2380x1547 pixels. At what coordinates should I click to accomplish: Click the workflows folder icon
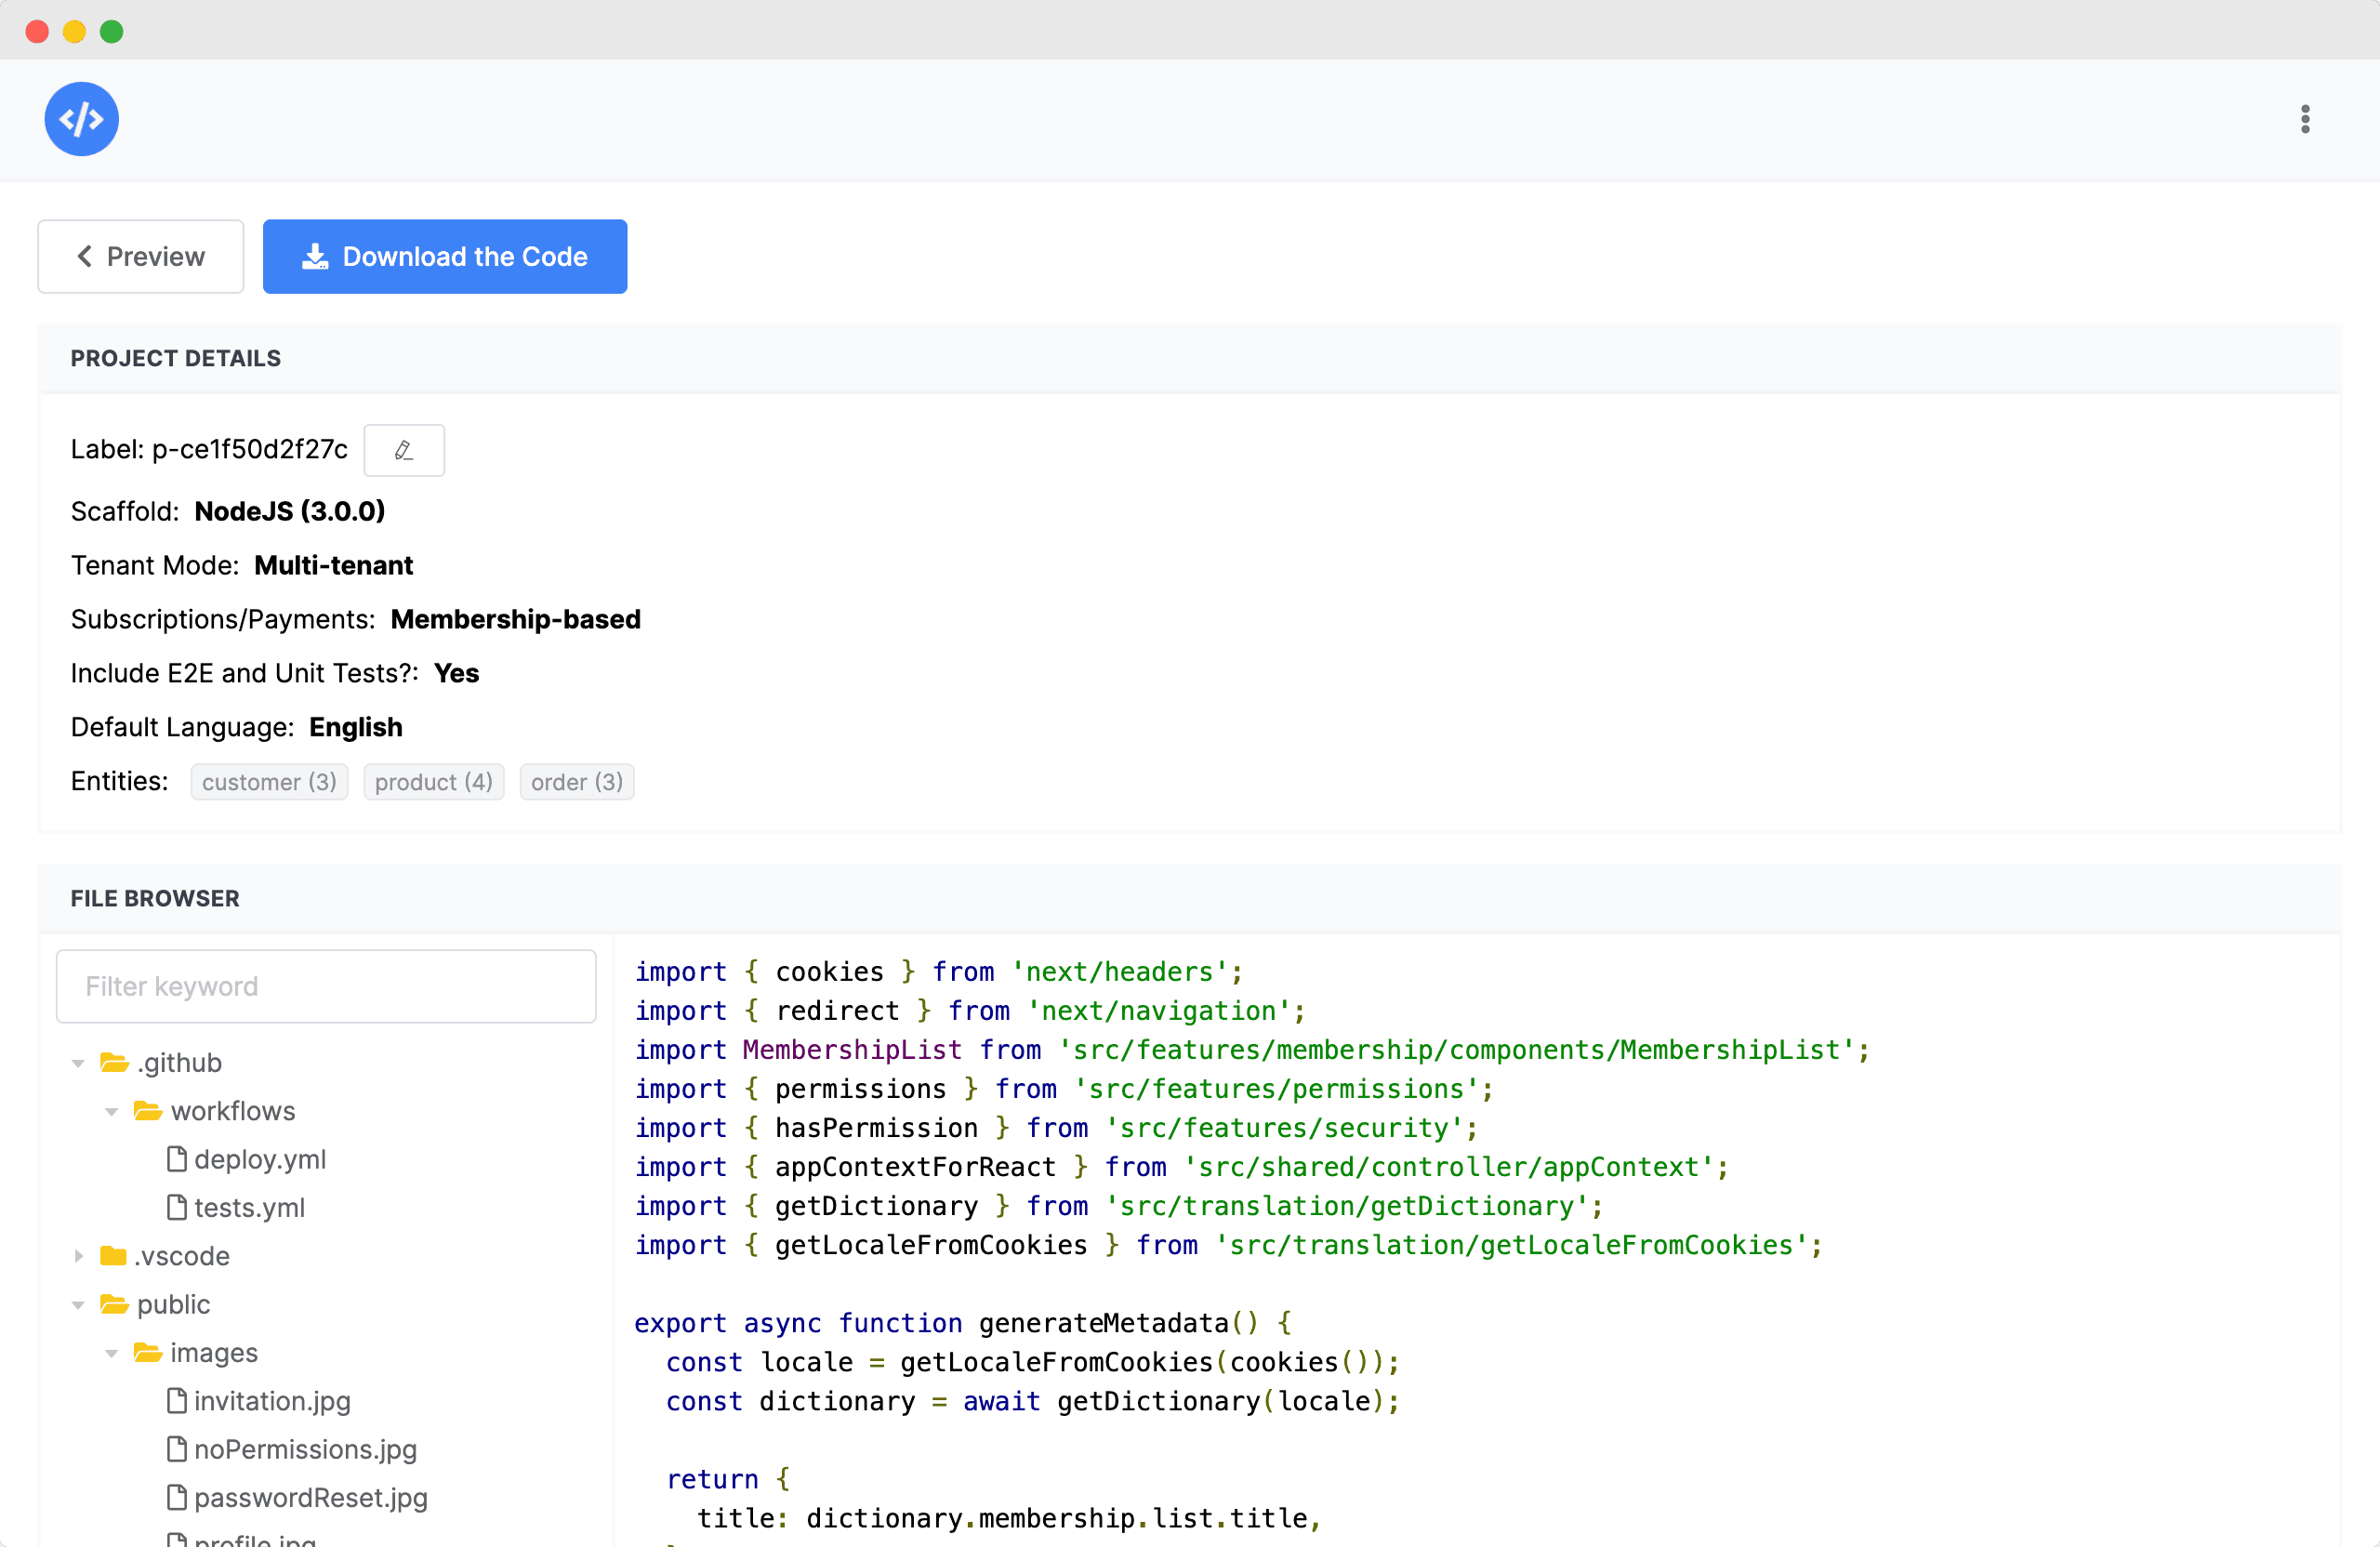(148, 1111)
